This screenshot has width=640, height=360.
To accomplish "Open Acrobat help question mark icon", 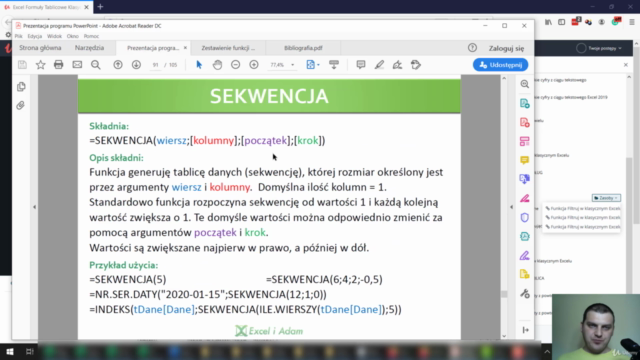I will tap(472, 48).
